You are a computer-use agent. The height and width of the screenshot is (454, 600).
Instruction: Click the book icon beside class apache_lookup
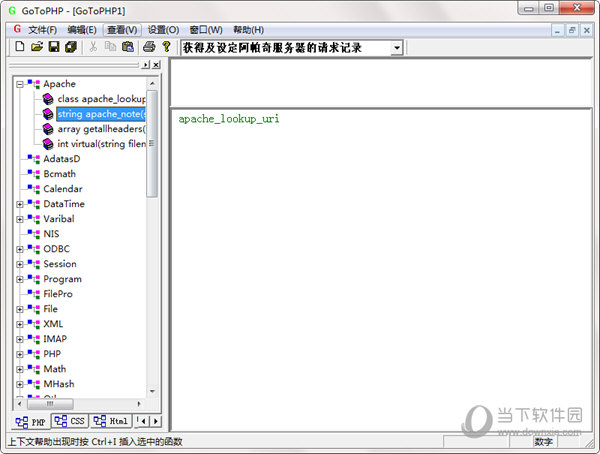click(x=48, y=99)
